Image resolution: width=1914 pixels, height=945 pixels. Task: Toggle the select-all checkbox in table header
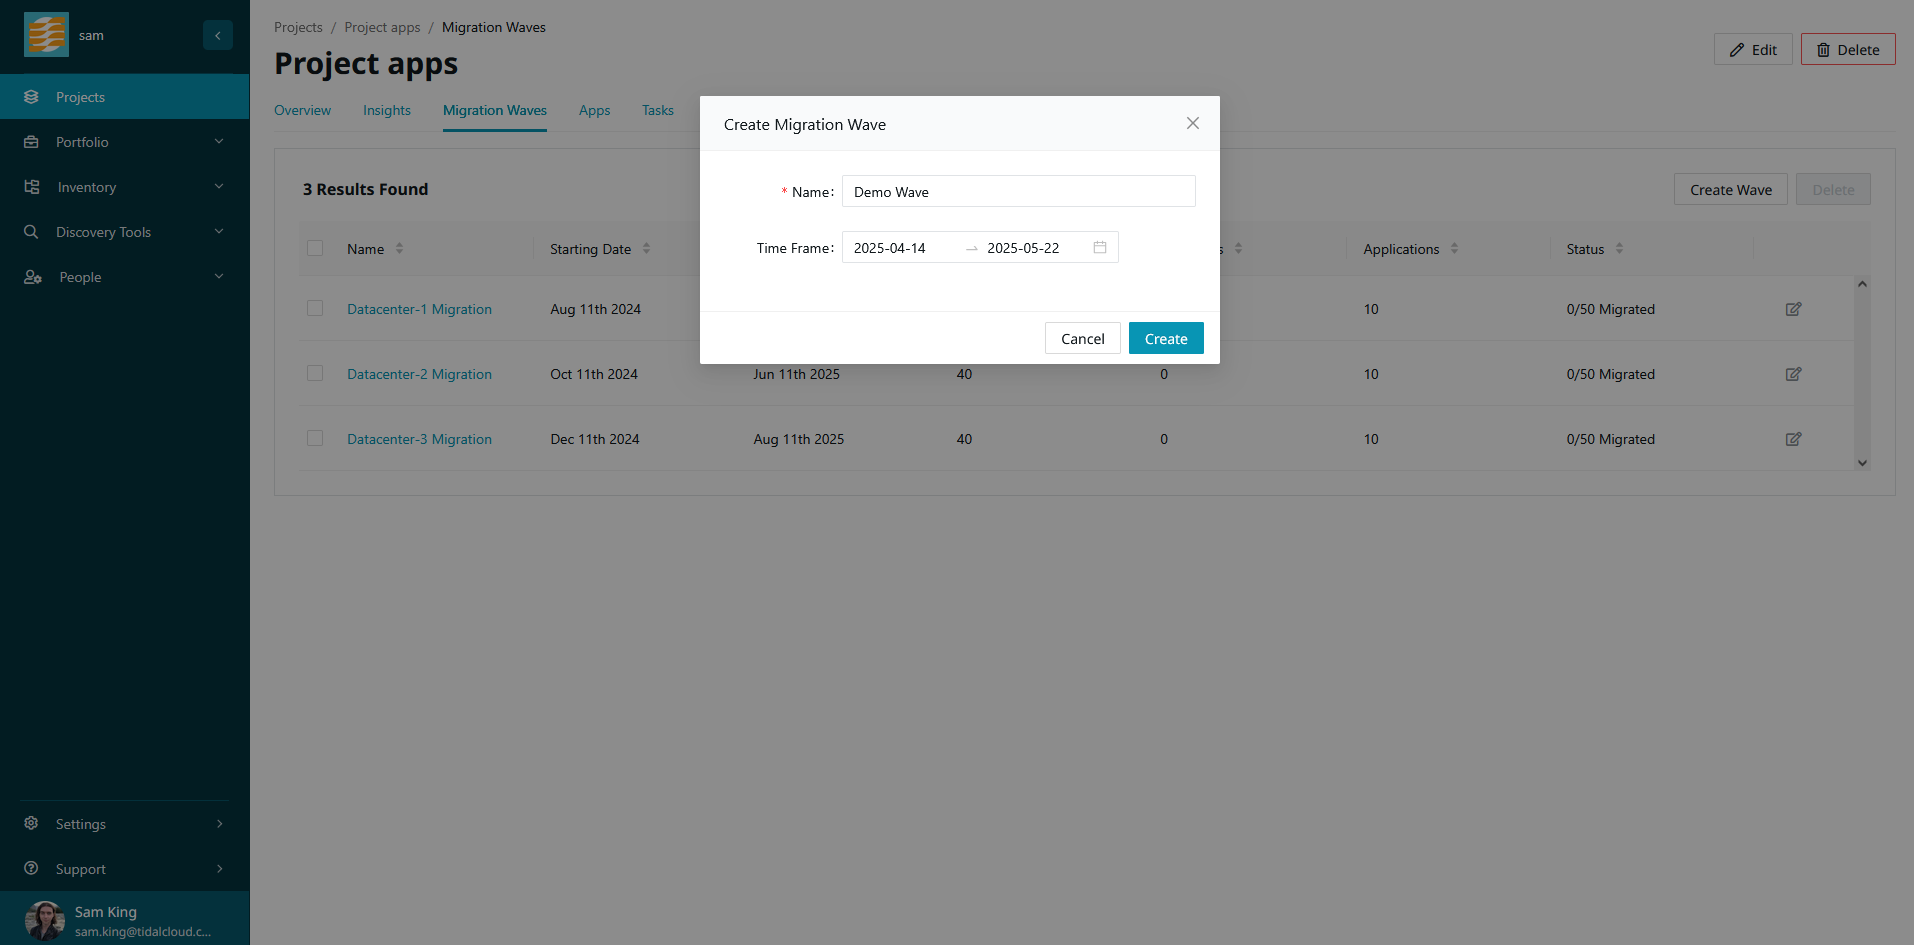tap(315, 248)
